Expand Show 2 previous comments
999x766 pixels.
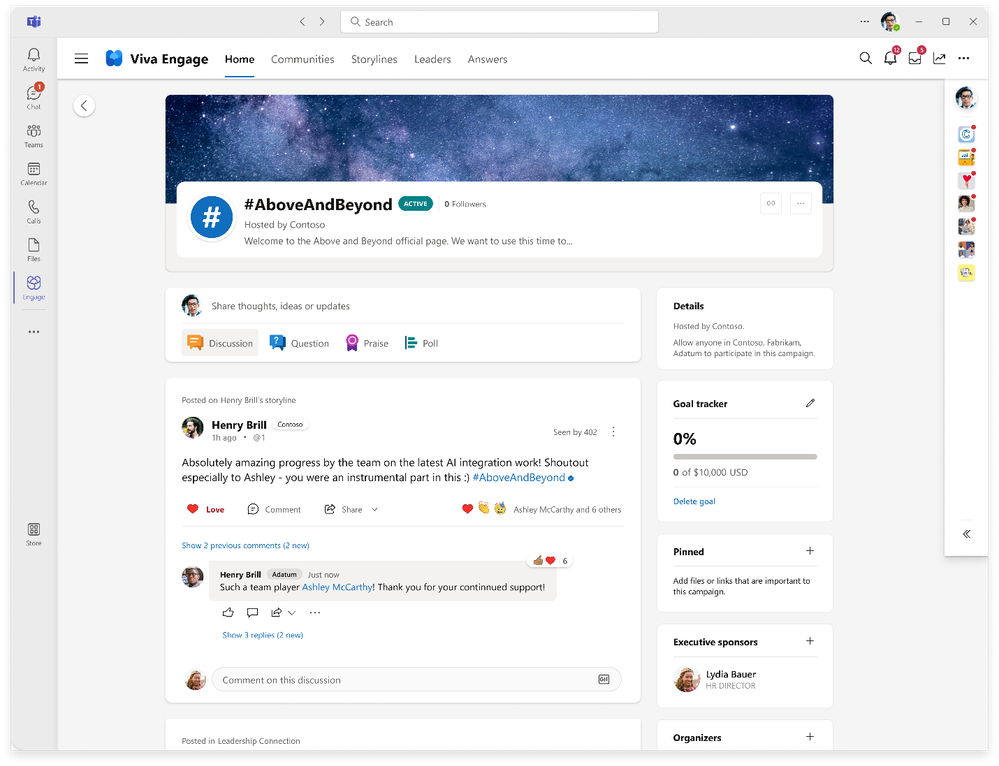[245, 546]
